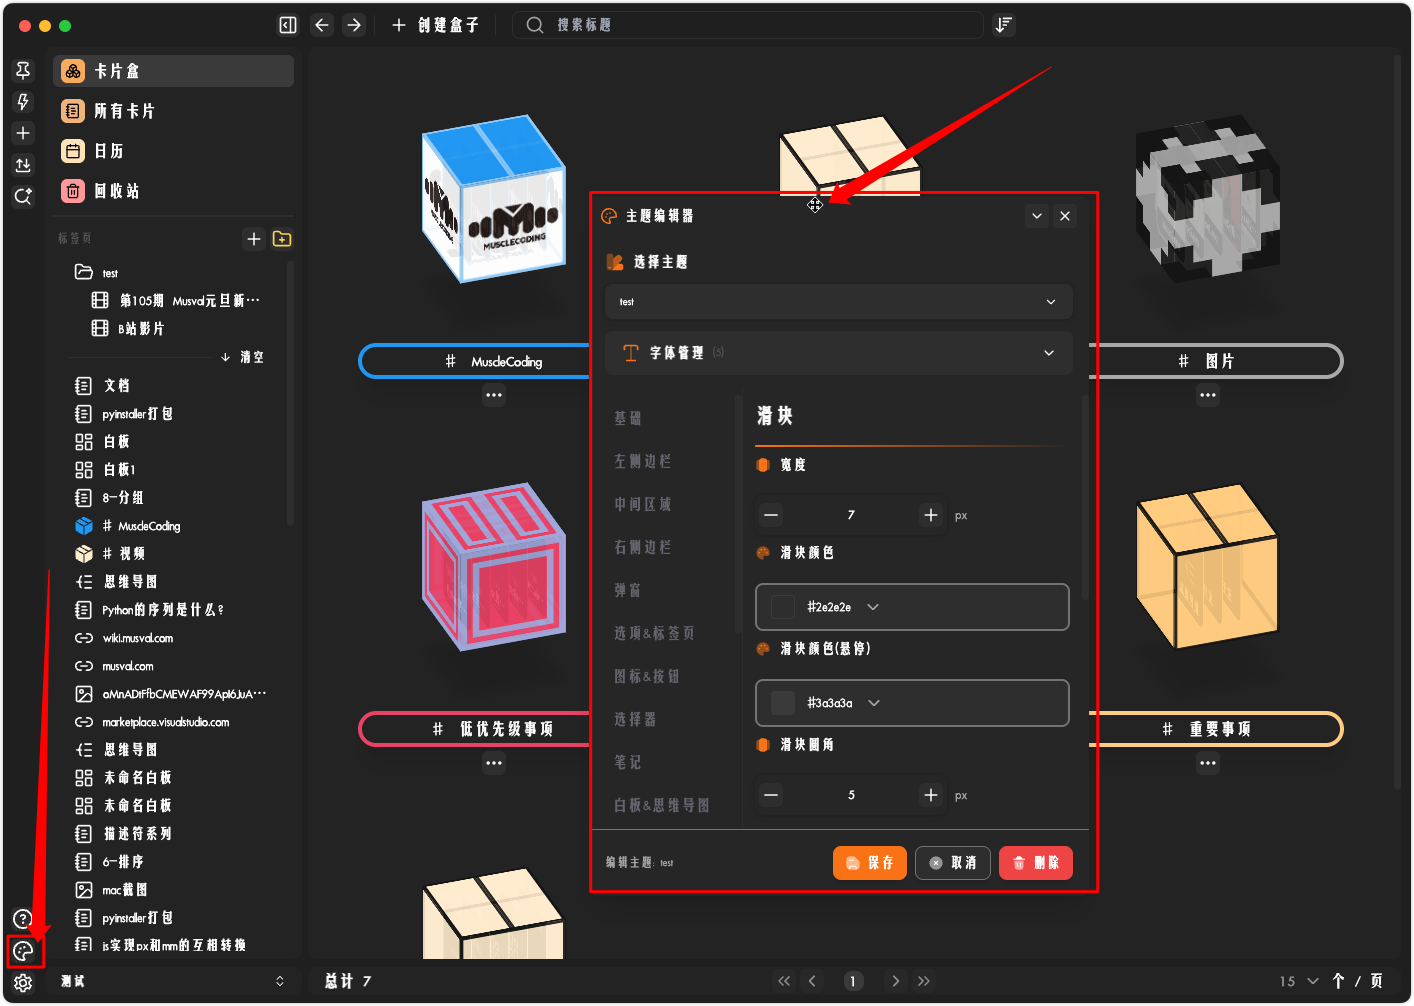Expand the test theme selection dropdown
This screenshot has width=1414, height=1006.
click(838, 302)
